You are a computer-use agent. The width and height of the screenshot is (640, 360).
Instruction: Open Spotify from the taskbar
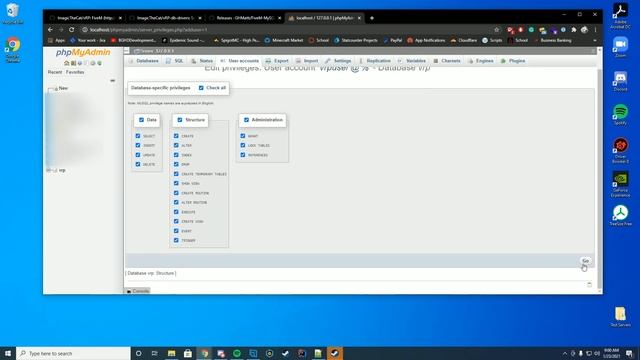(x=237, y=353)
